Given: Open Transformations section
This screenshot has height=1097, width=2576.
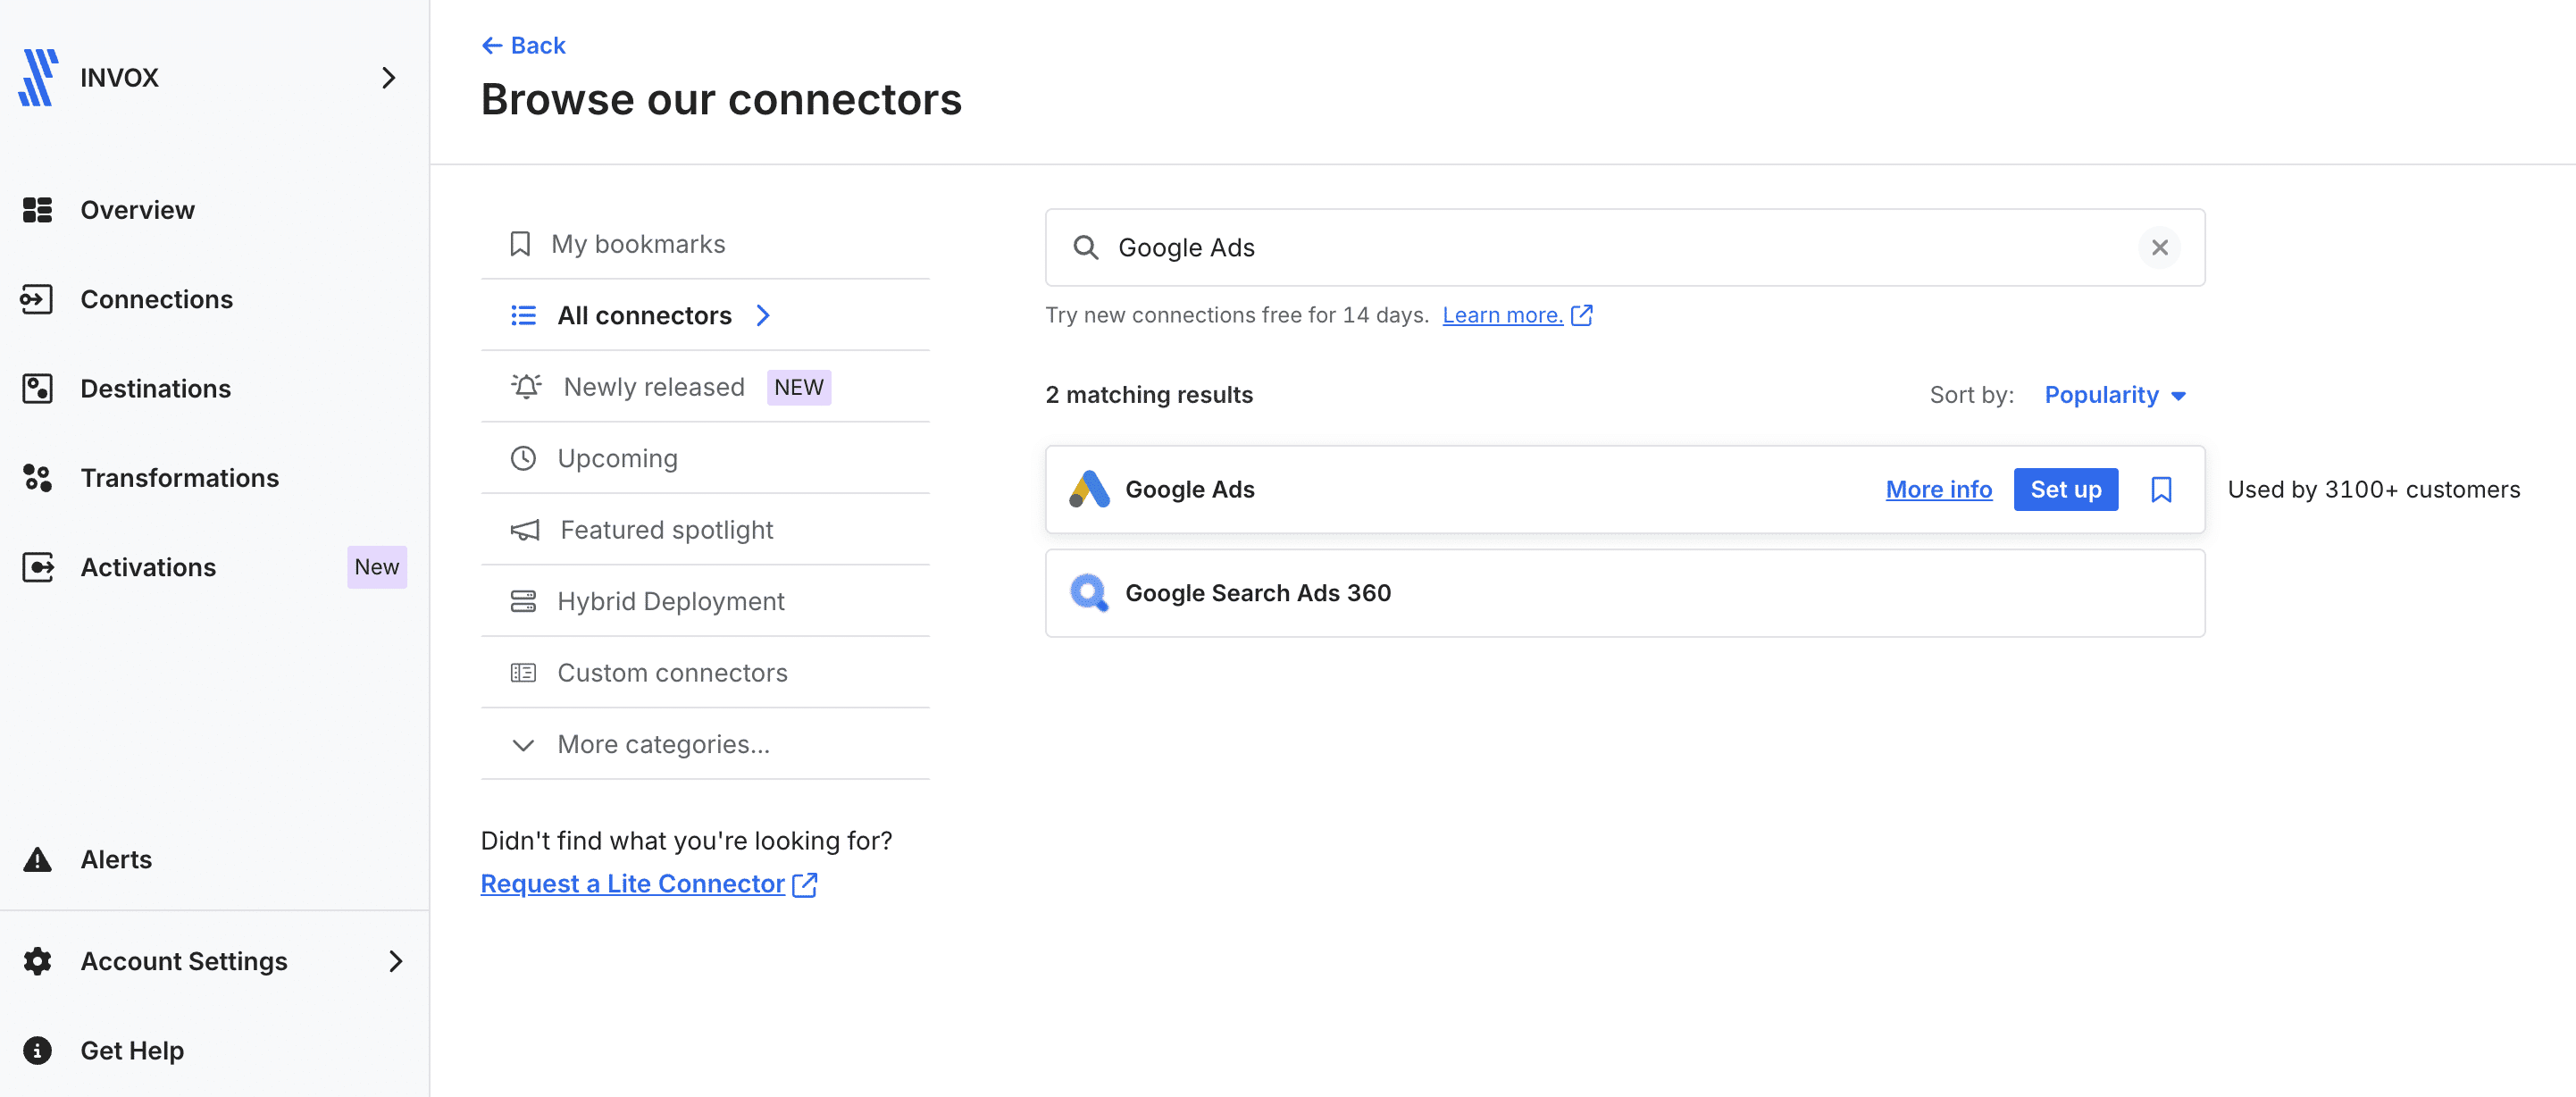Looking at the screenshot, I should [x=180, y=478].
